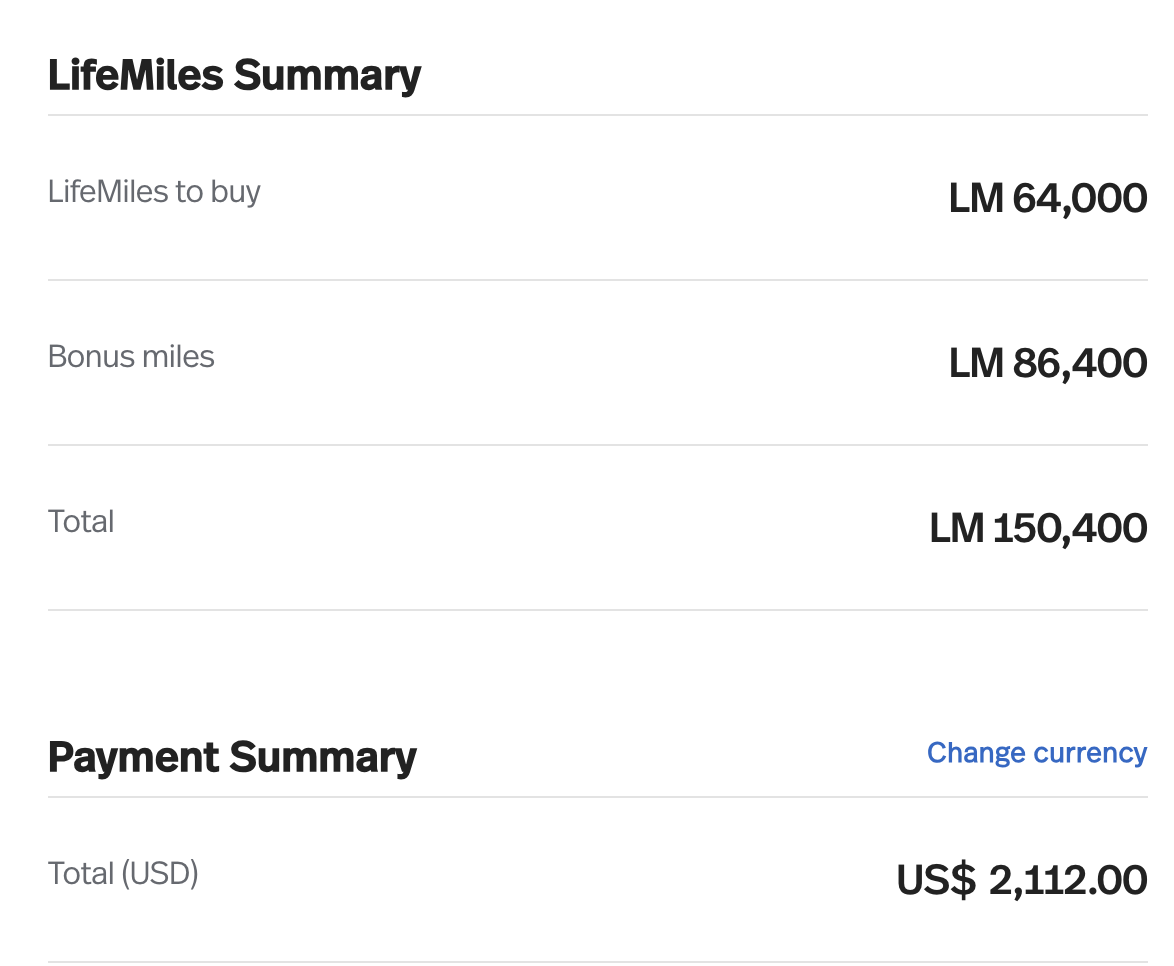Select the US$ 2,112.00 payment amount

pos(1021,880)
